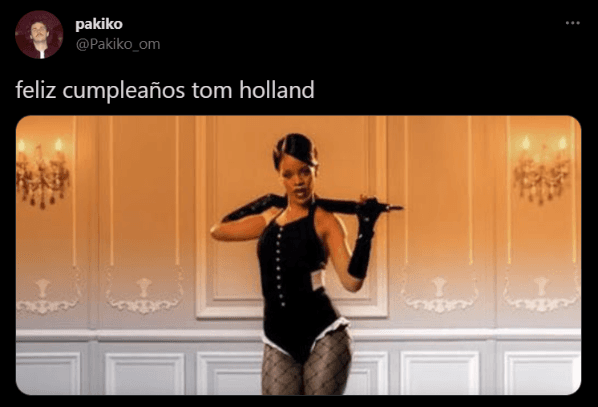Click the @Pakiko_om handle
Screen dimensions: 598x407
coord(118,44)
